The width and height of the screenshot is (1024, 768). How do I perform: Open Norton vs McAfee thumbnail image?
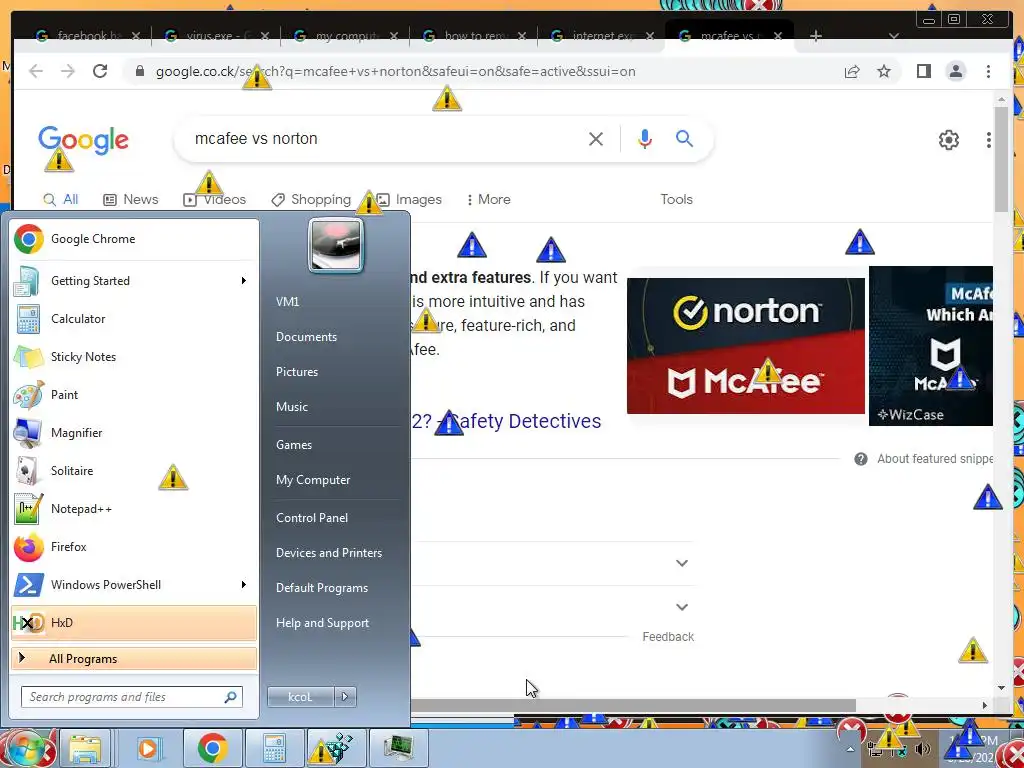pos(745,345)
